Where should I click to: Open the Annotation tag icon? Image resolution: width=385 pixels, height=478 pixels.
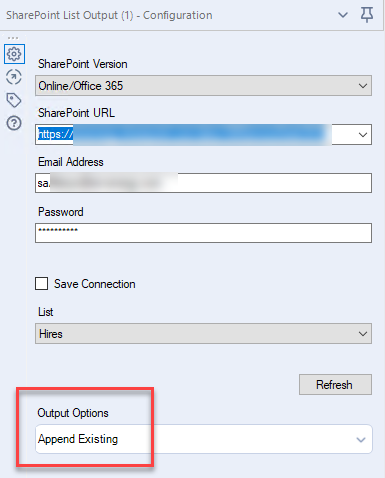click(14, 100)
